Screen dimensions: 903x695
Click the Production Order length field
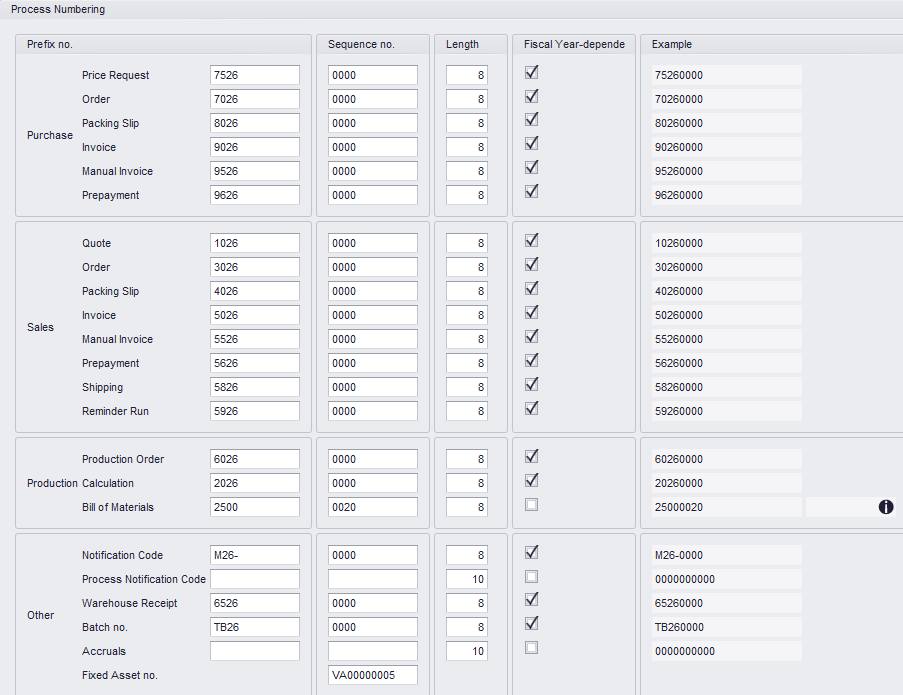coord(467,459)
